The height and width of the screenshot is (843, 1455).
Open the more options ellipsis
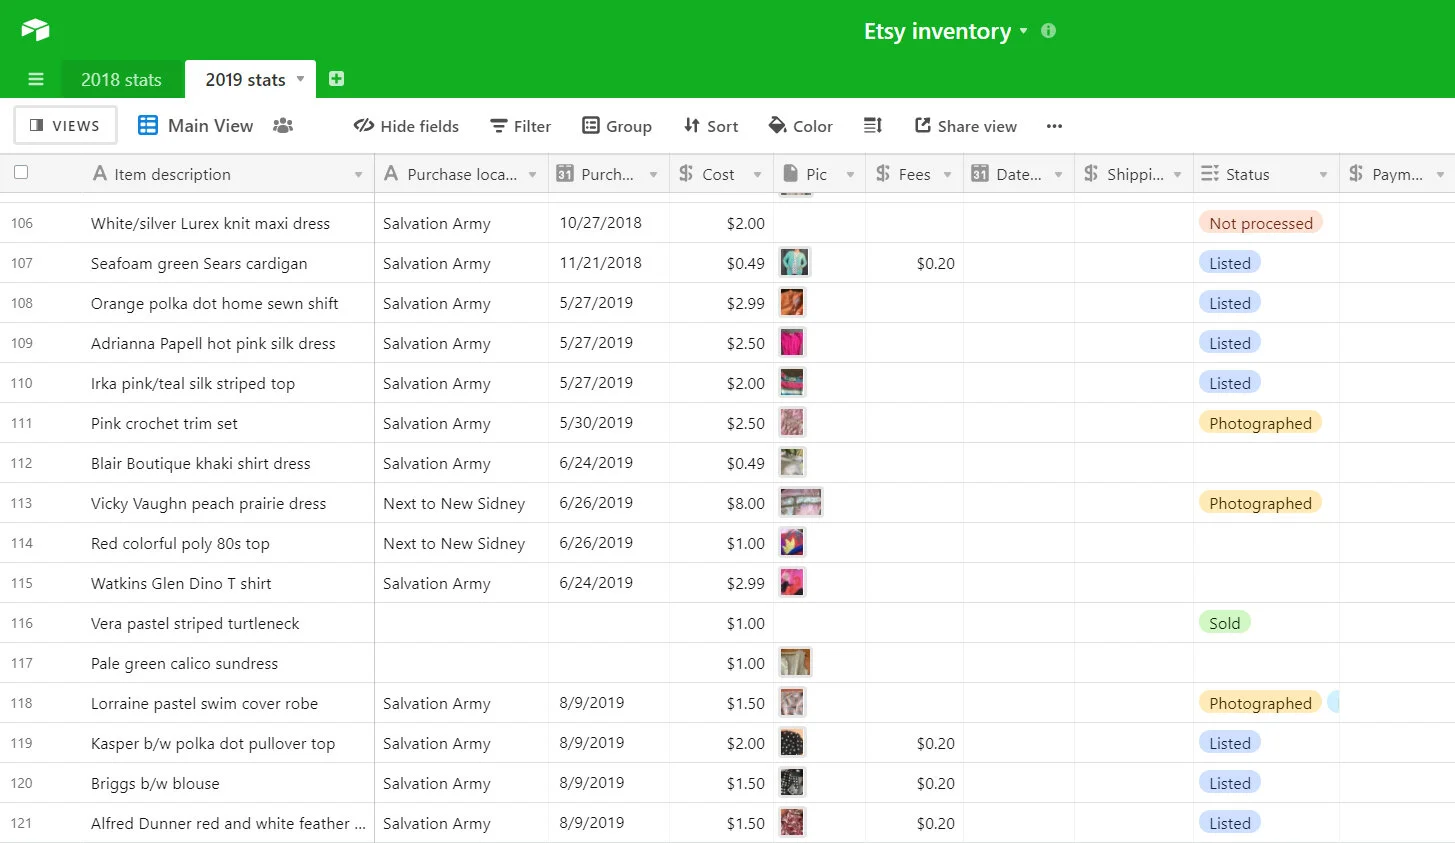(1054, 126)
